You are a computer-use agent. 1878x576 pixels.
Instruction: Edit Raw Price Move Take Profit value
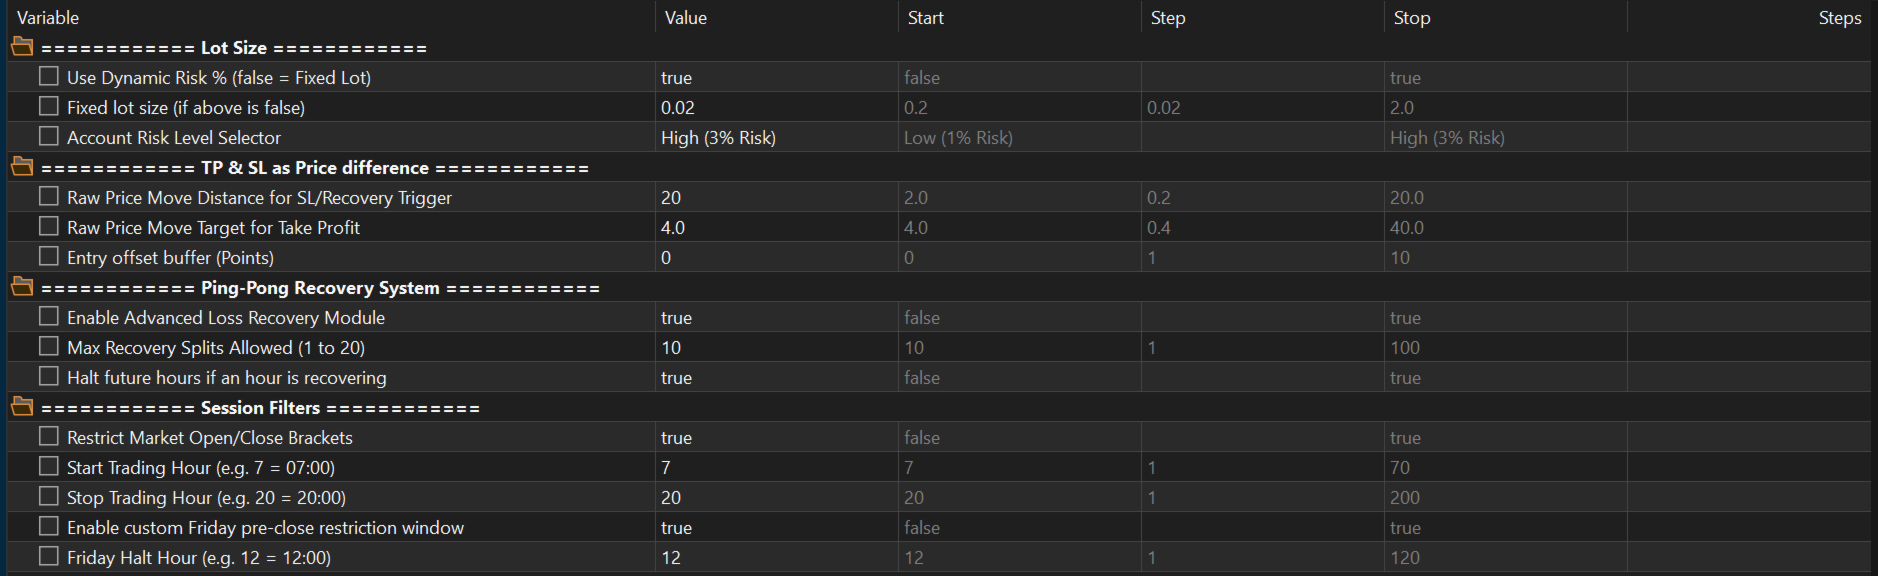tap(776, 227)
